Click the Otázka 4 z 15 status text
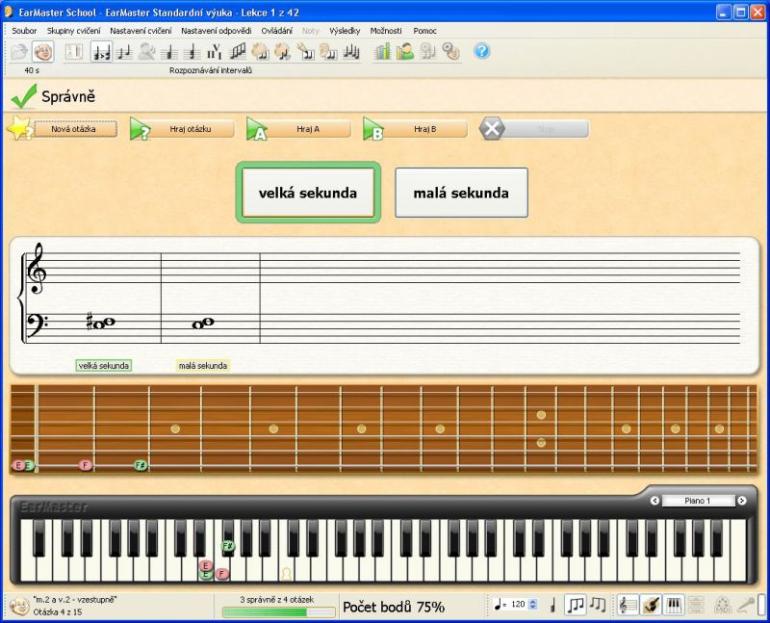 click(57, 612)
